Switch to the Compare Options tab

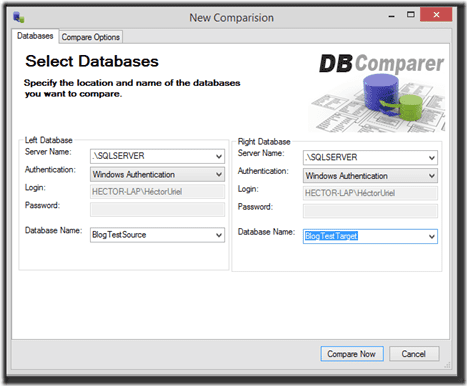pos(91,37)
